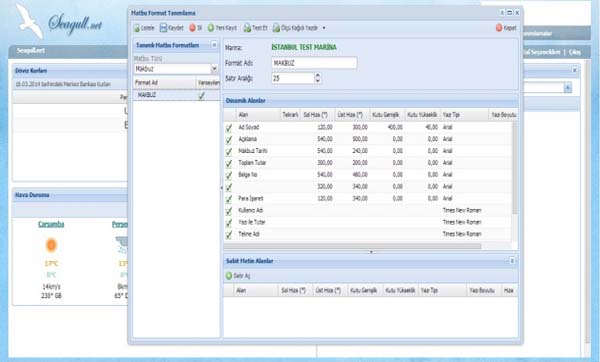Click the Yazı Tipi header in Dinamik Alanlar
Screen dimensions: 600x362
(465, 115)
